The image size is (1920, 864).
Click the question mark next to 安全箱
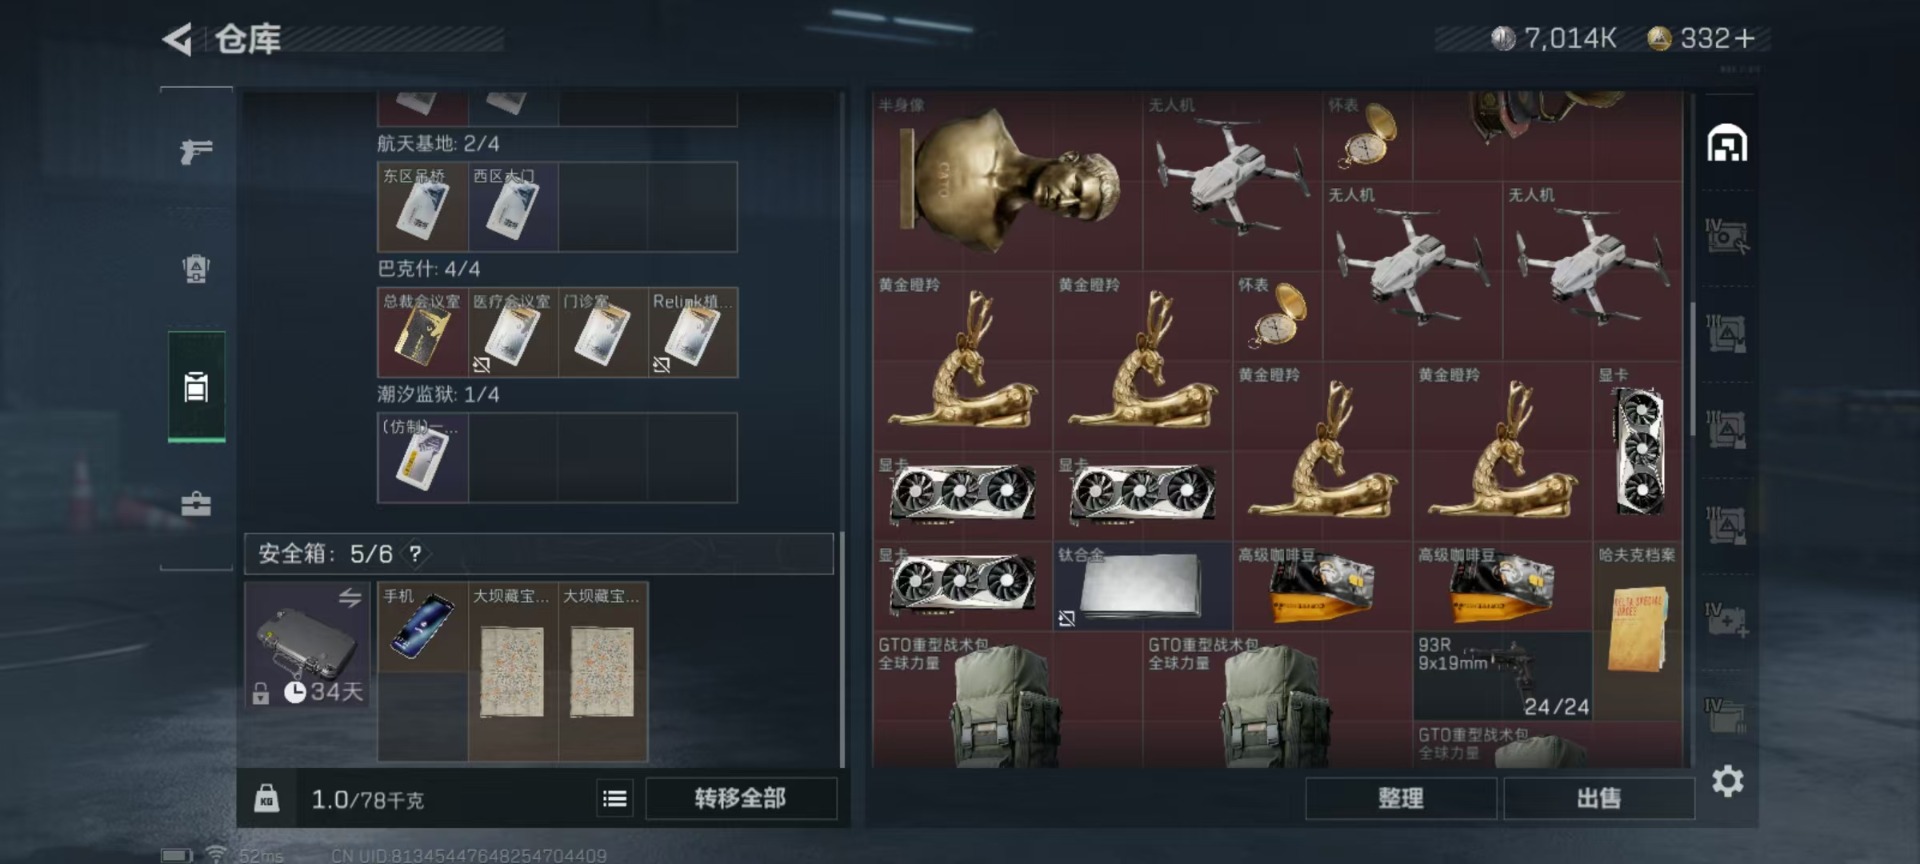click(x=415, y=553)
